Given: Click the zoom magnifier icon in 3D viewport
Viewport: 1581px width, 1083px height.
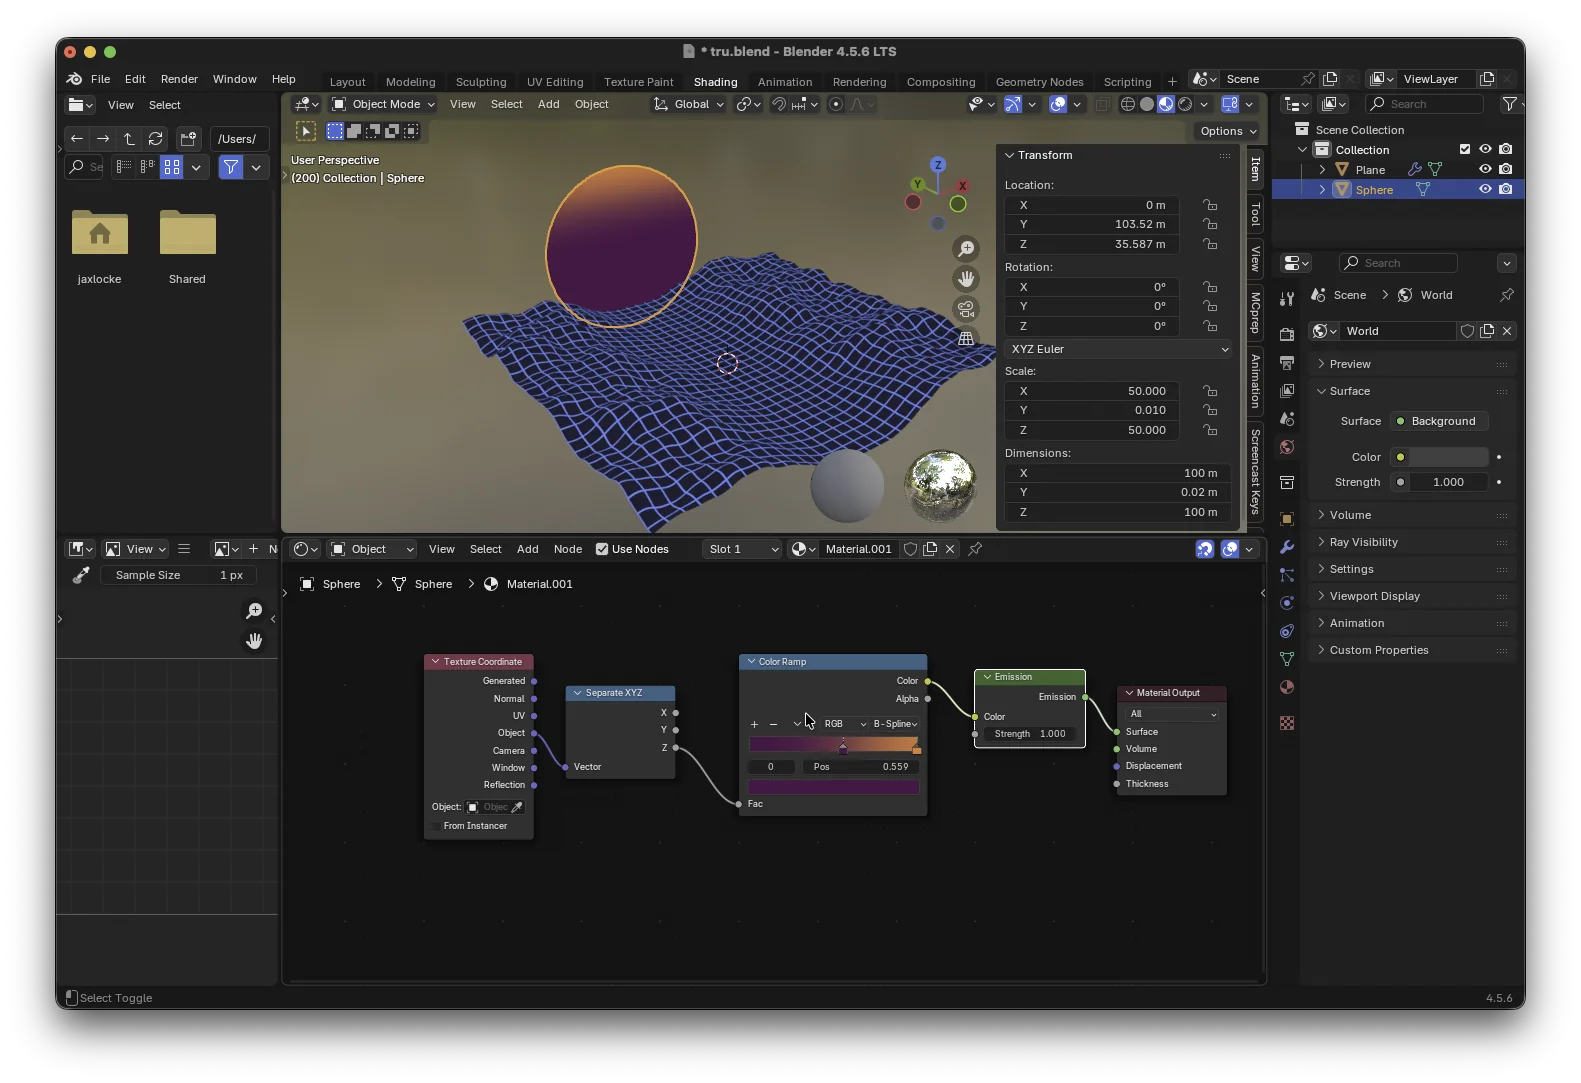Looking at the screenshot, I should [966, 249].
